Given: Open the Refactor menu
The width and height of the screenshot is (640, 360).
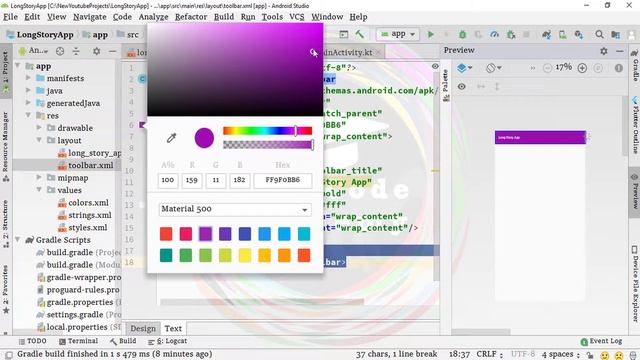Looking at the screenshot, I should click(x=191, y=17).
